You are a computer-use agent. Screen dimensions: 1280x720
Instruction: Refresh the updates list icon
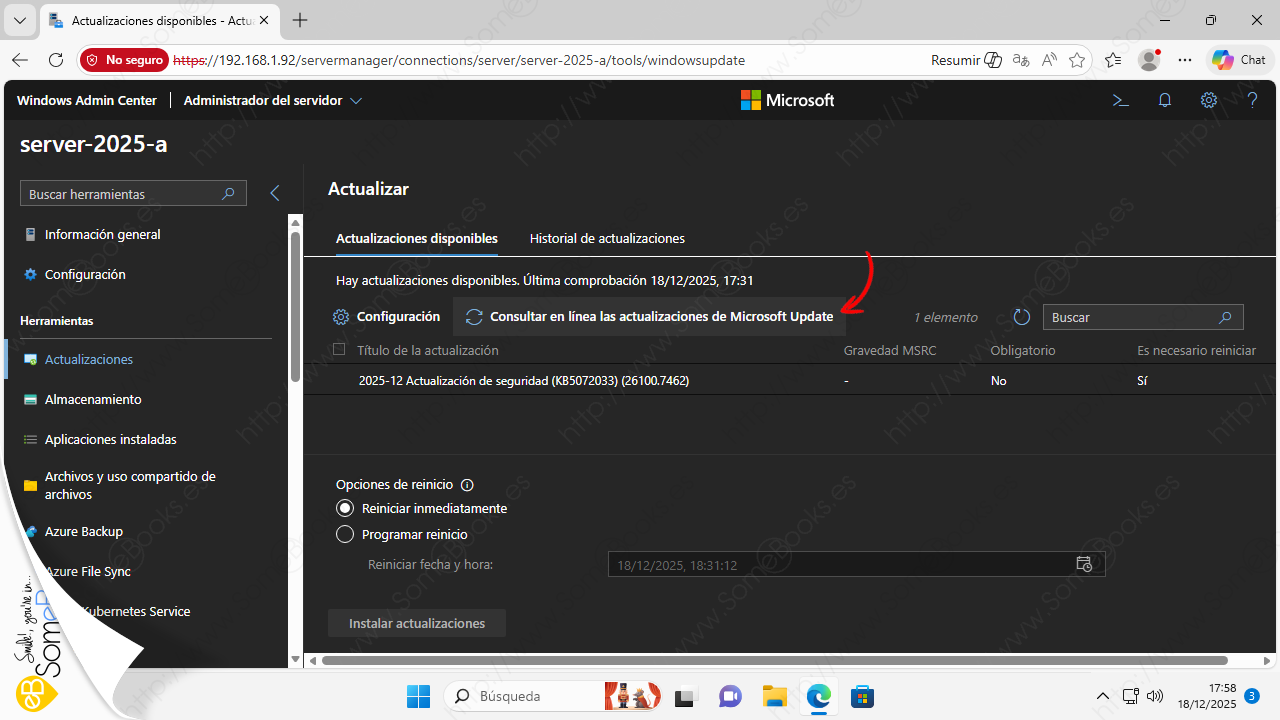point(1021,317)
